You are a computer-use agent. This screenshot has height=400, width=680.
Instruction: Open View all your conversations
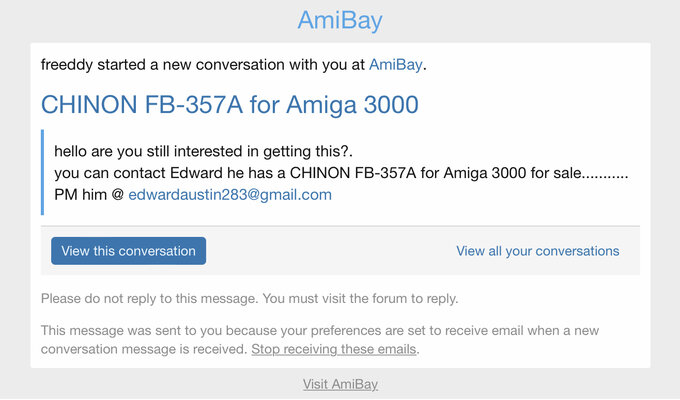coord(537,251)
